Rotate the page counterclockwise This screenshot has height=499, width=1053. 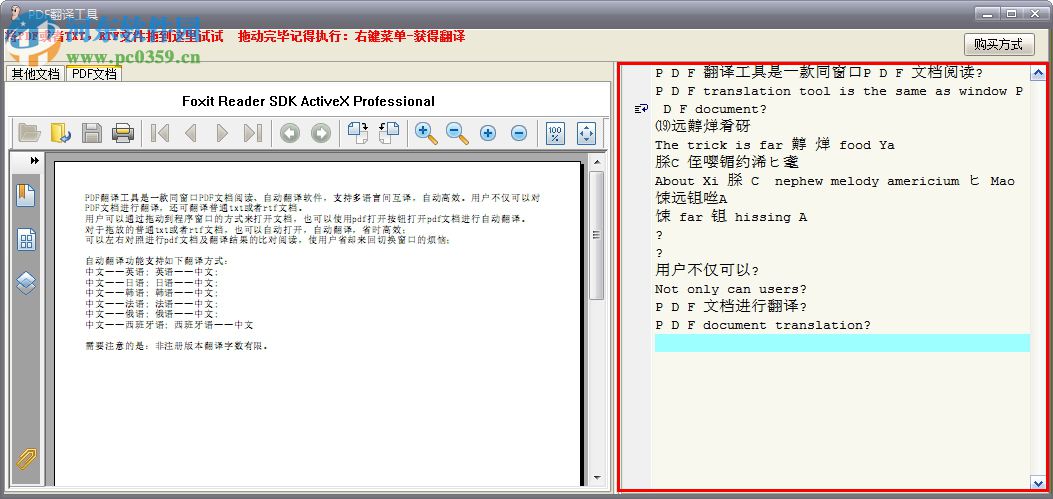[x=389, y=133]
